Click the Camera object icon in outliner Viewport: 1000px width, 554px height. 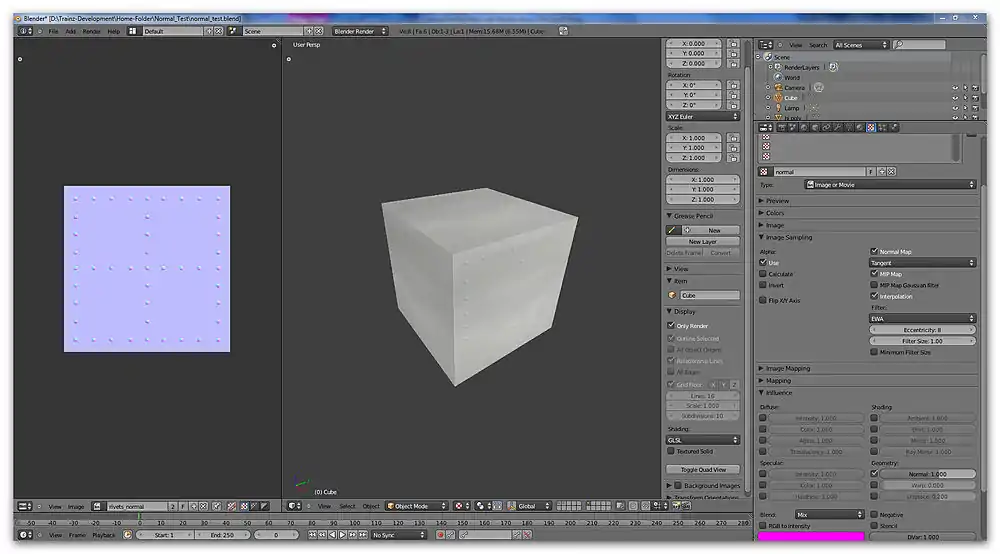(x=778, y=88)
